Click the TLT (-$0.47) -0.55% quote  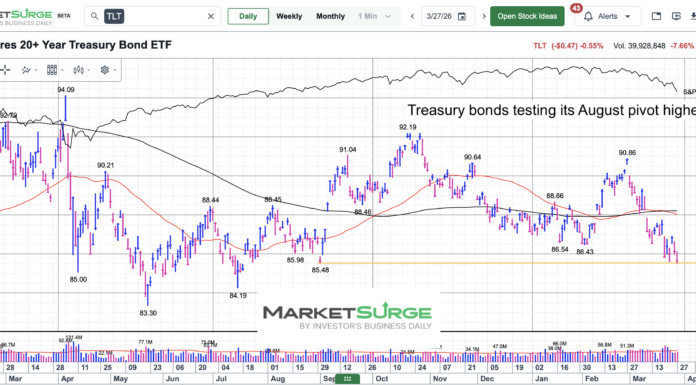coord(568,46)
